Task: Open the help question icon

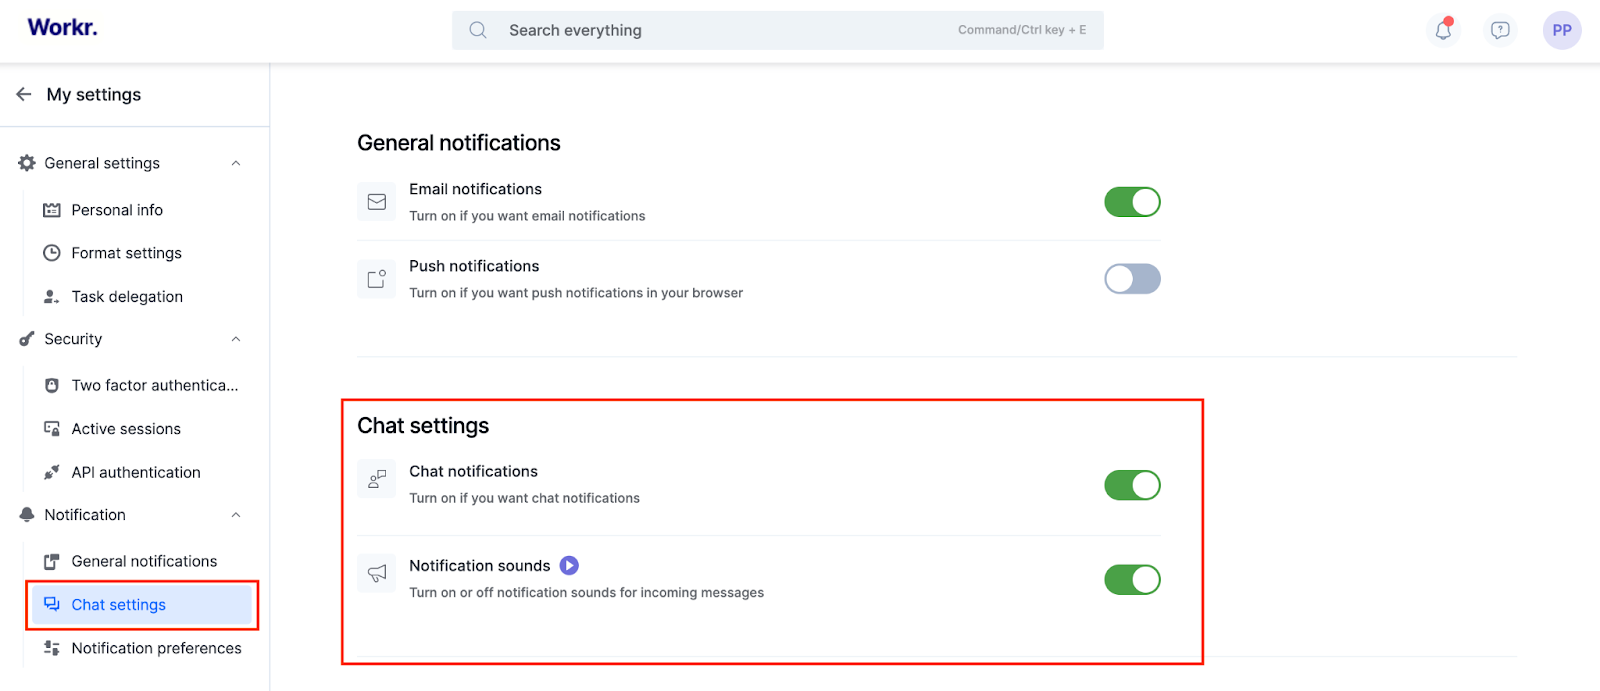Action: (x=1500, y=30)
